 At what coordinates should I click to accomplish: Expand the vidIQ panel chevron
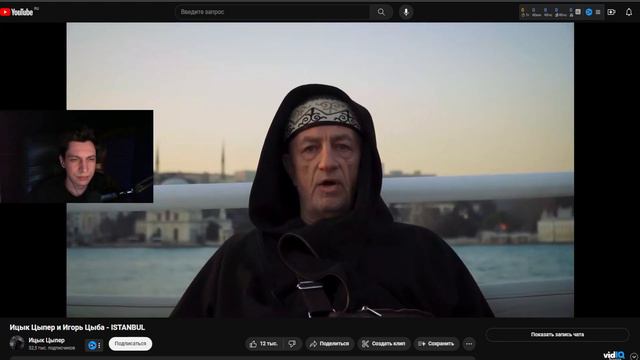click(x=634, y=356)
